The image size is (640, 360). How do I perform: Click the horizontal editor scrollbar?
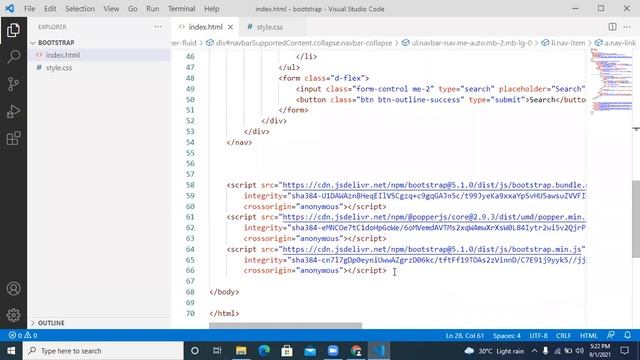(285, 325)
